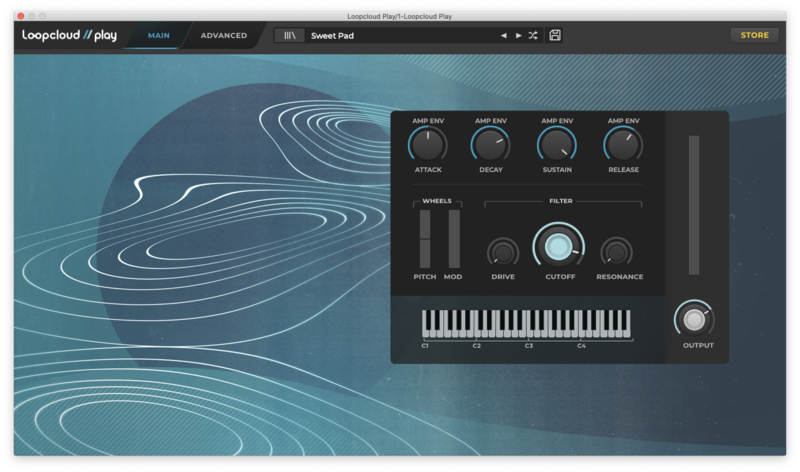800x472 pixels.
Task: Click the Pitch wheel slider
Action: (x=425, y=239)
